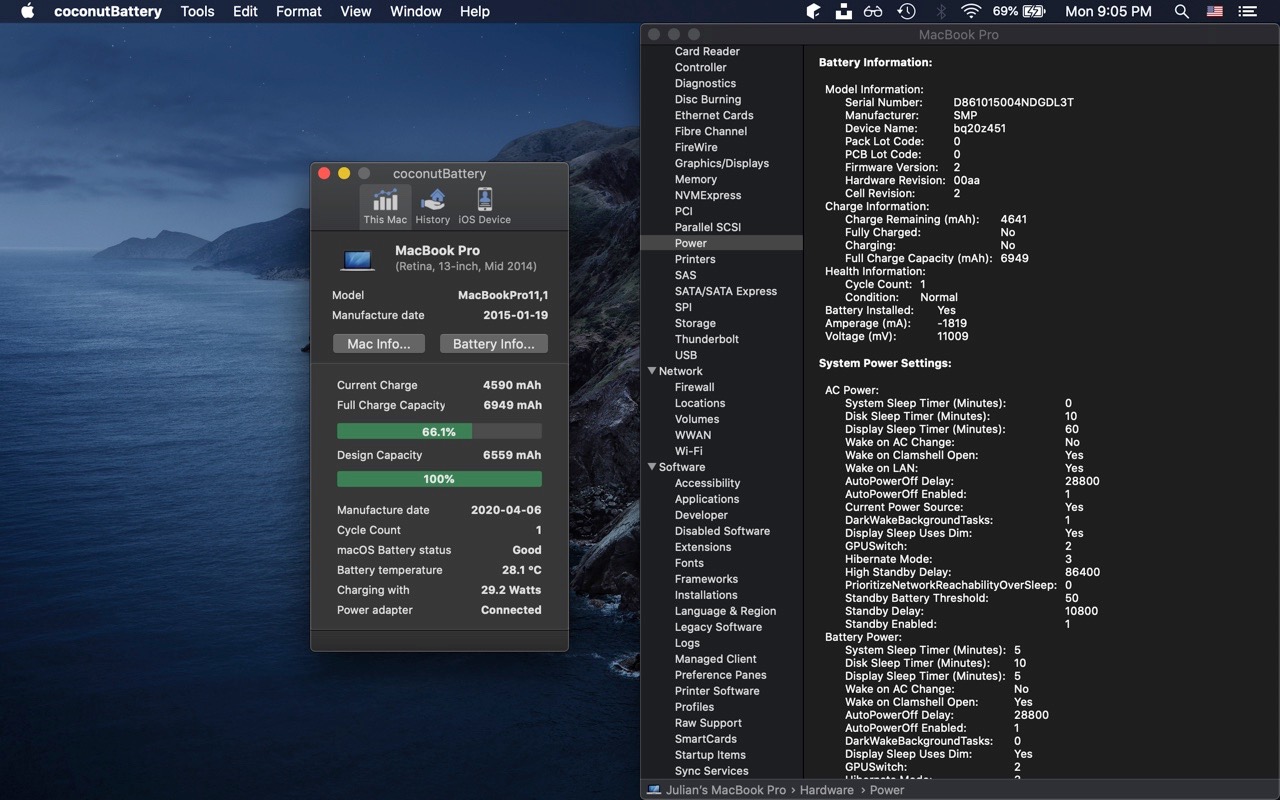Open Notification Center list icon
Screen dimensions: 1280x800
[x=1247, y=12]
